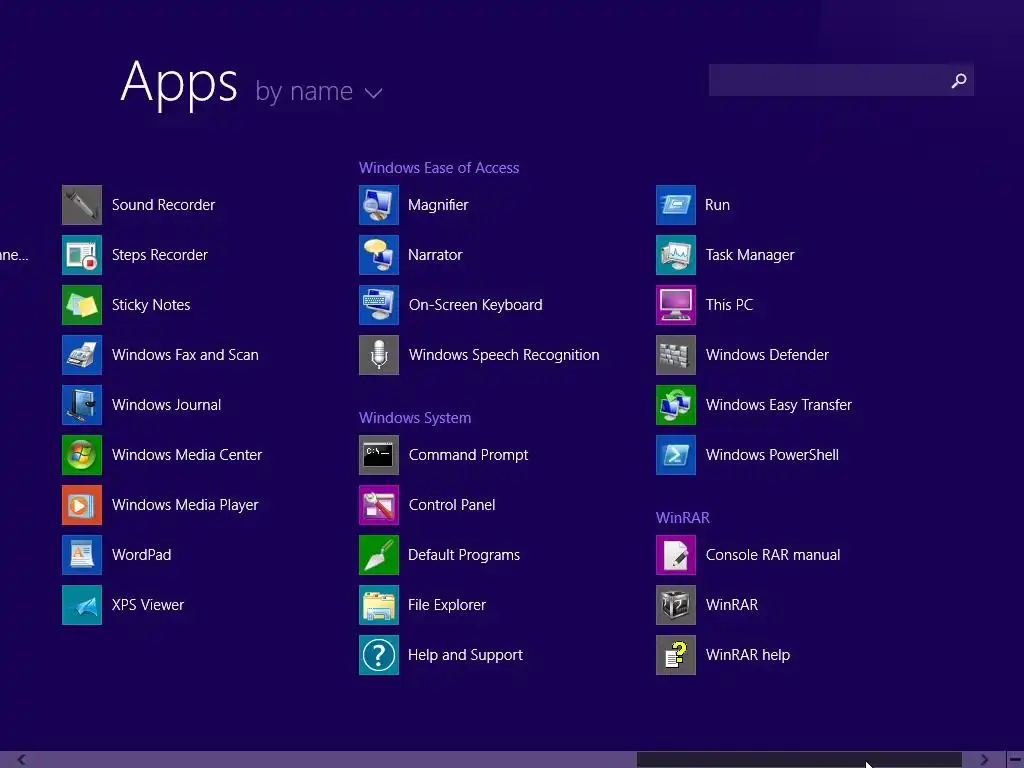Start Narrator via its icon

pyautogui.click(x=379, y=255)
